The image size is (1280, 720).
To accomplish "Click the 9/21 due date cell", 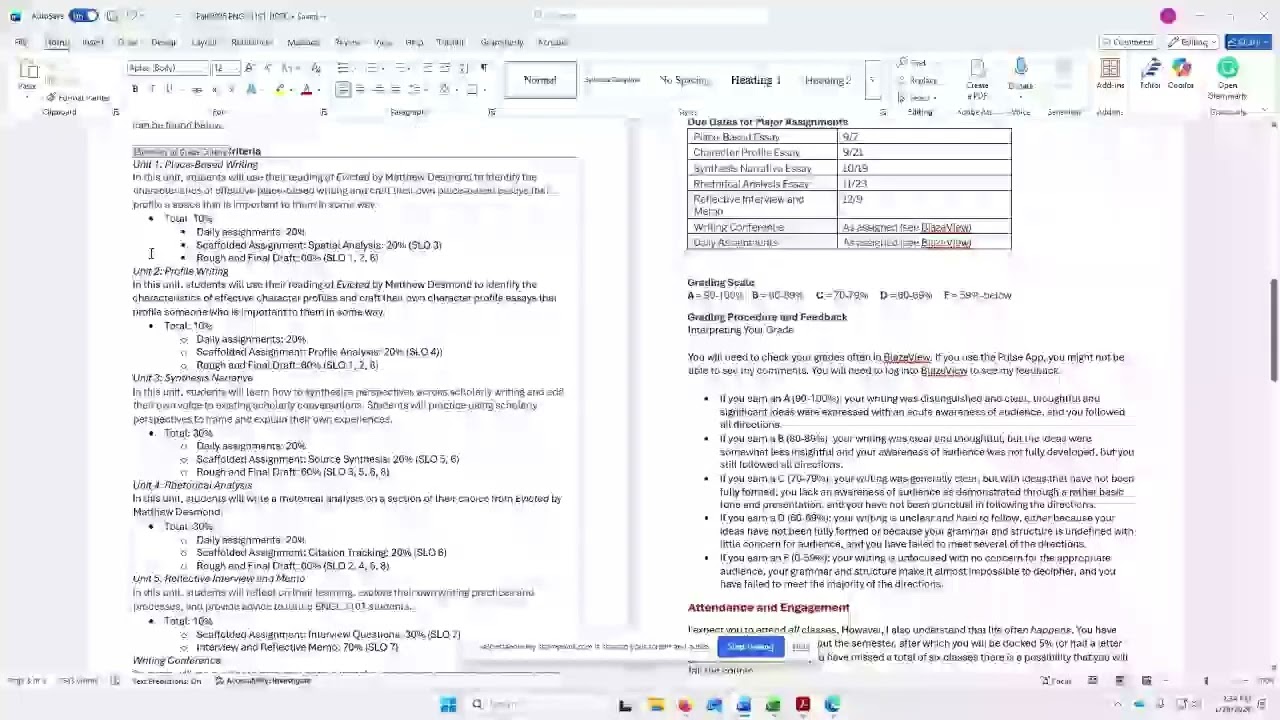I will (925, 152).
